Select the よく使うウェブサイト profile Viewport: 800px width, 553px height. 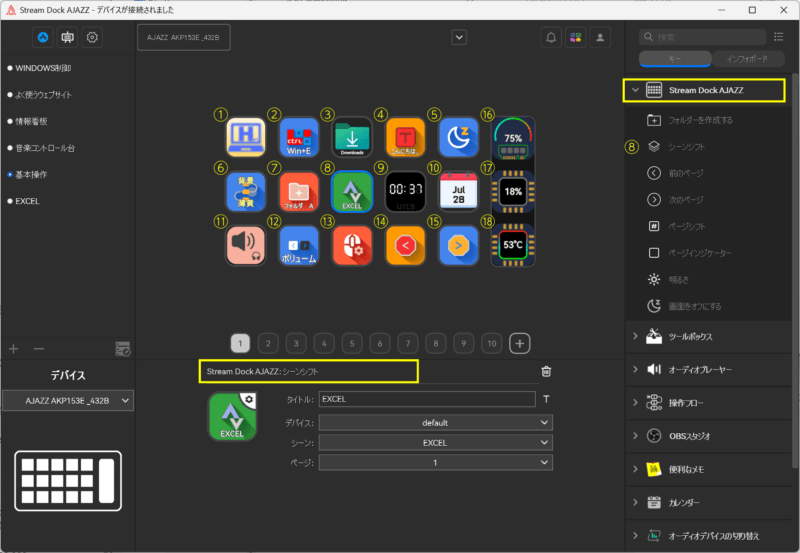click(x=43, y=95)
